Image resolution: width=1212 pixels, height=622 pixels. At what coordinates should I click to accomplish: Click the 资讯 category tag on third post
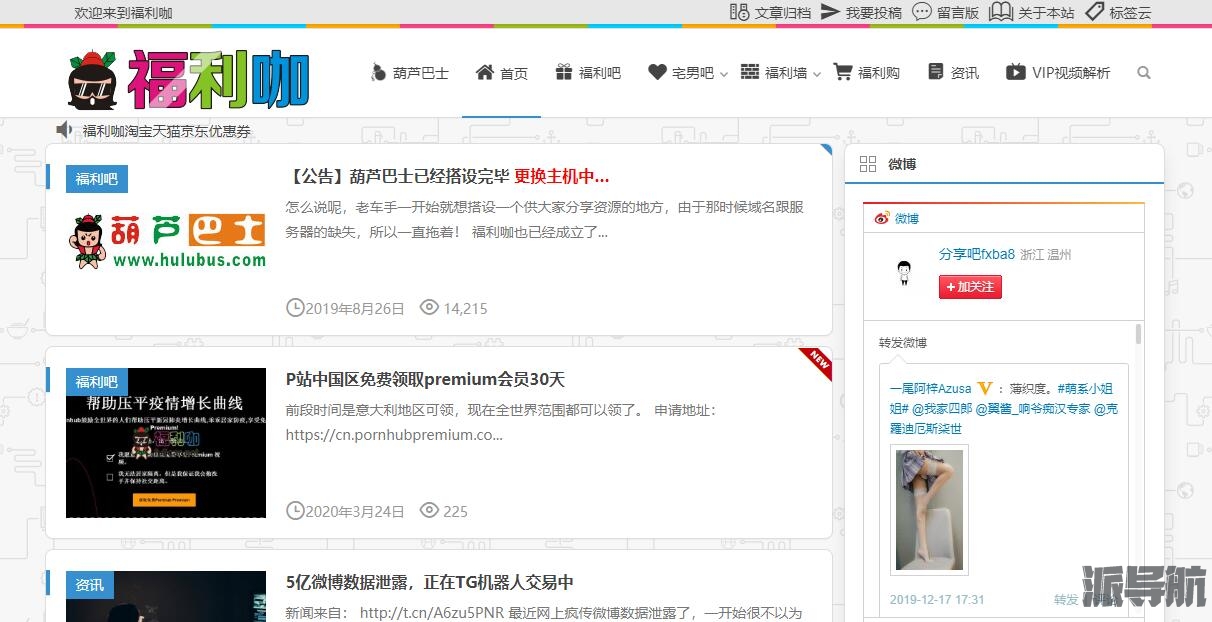[90, 585]
